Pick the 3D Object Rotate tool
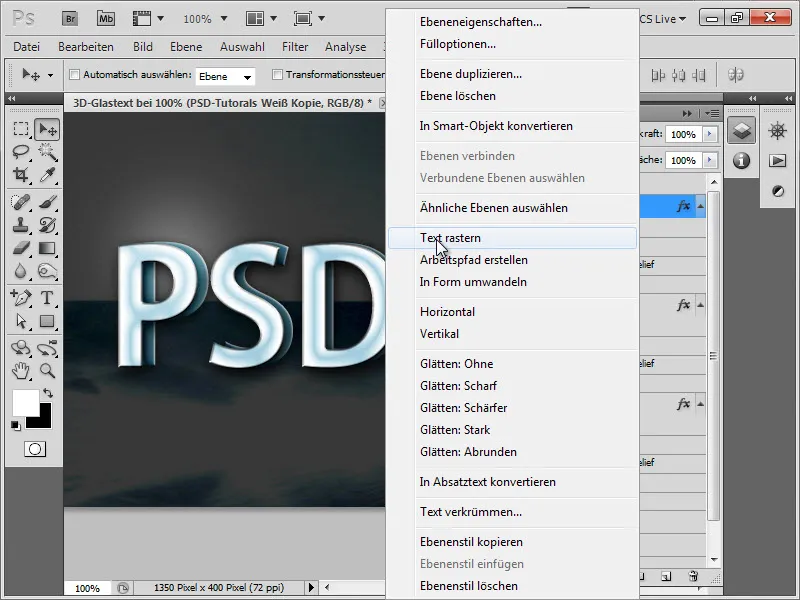 [21, 348]
